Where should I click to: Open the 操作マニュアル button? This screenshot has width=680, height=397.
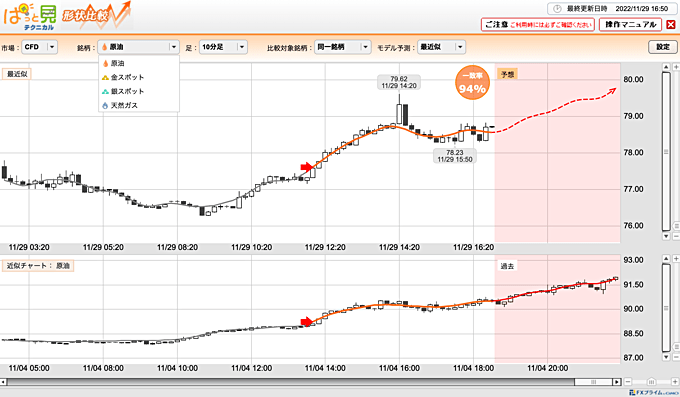coord(630,24)
